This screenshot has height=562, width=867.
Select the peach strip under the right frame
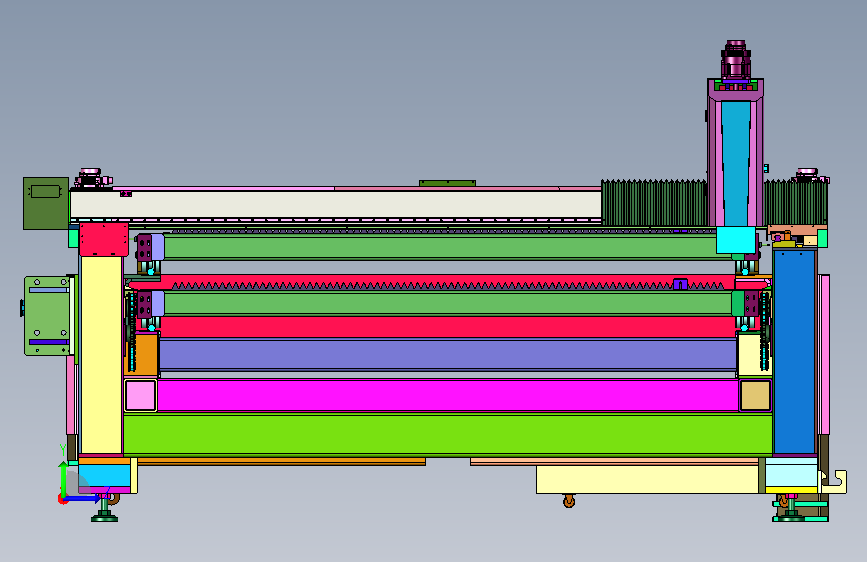[x=614, y=461]
